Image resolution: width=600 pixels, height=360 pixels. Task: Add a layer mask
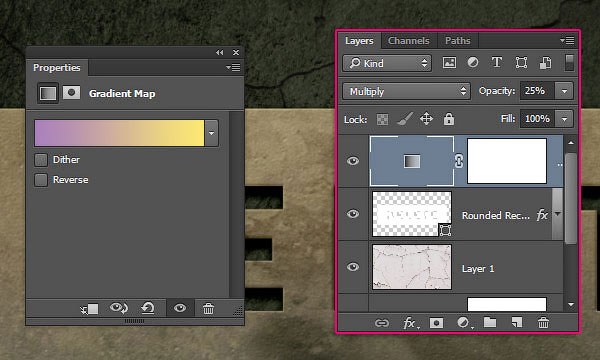[436, 323]
